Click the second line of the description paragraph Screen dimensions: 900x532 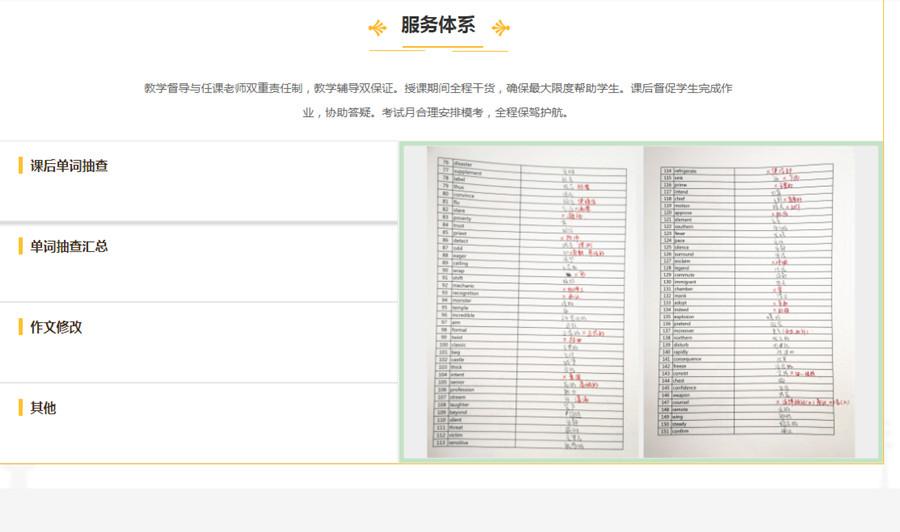(x=438, y=113)
